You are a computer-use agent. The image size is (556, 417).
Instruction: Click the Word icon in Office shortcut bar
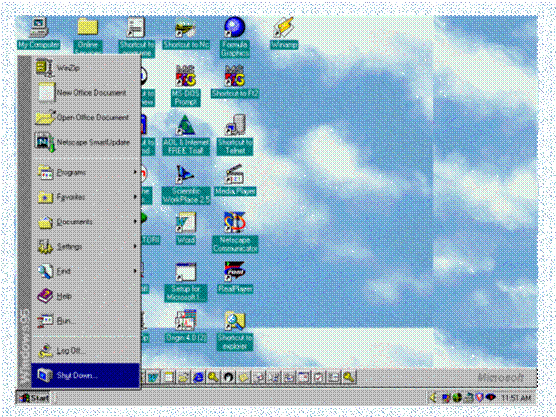pos(154,377)
